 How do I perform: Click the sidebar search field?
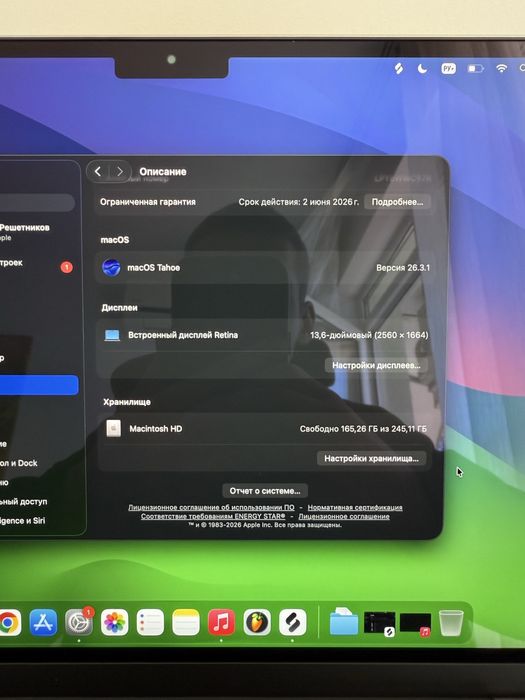click(37, 203)
